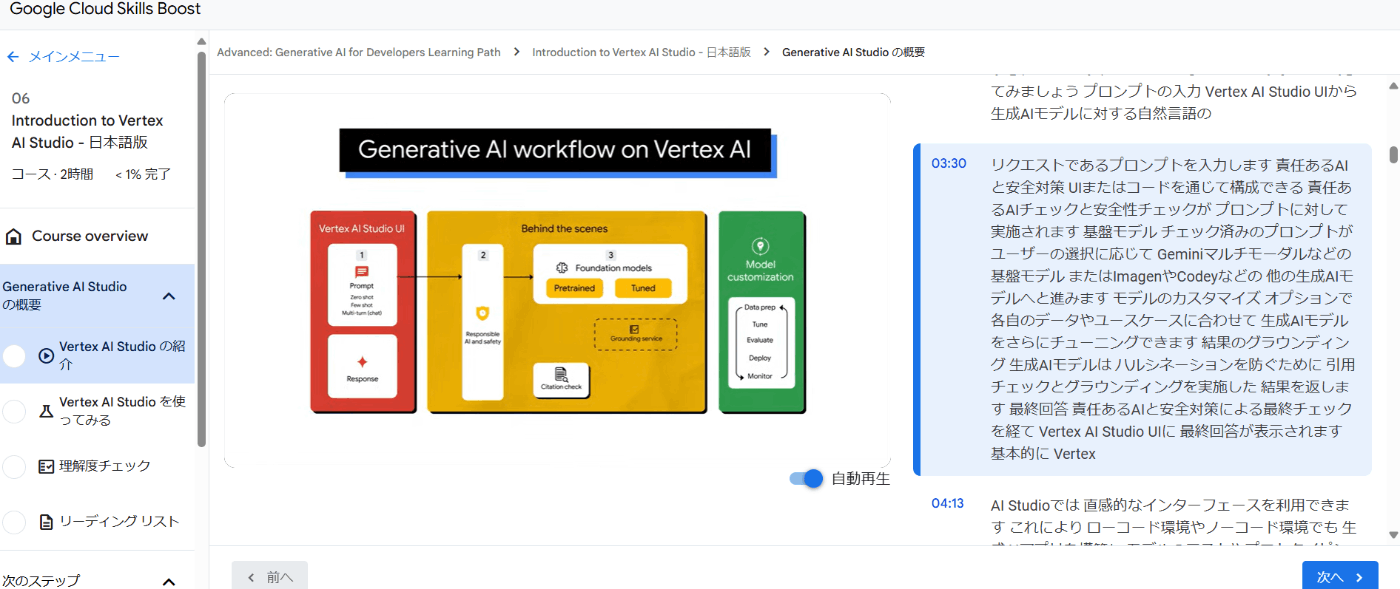The image size is (1400, 589).
Task: Jump to transcript timestamp 04:13
Action: tap(948, 503)
